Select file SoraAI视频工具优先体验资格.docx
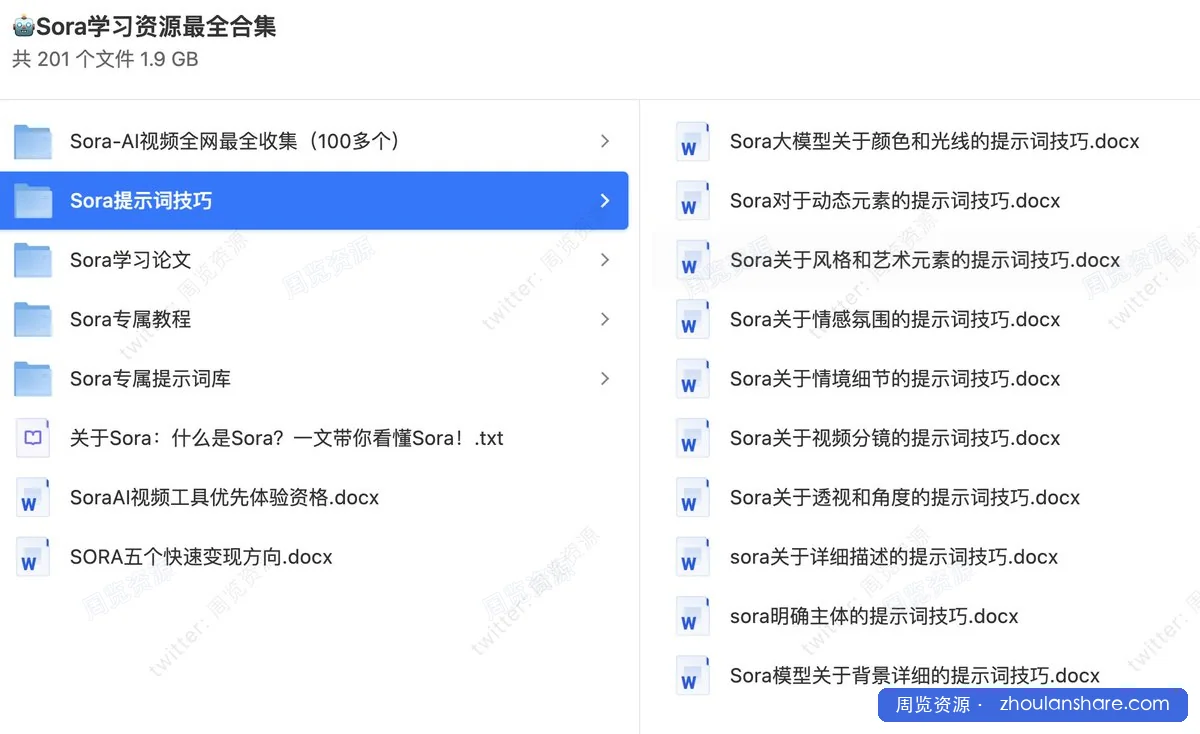This screenshot has width=1200, height=734. click(x=225, y=498)
